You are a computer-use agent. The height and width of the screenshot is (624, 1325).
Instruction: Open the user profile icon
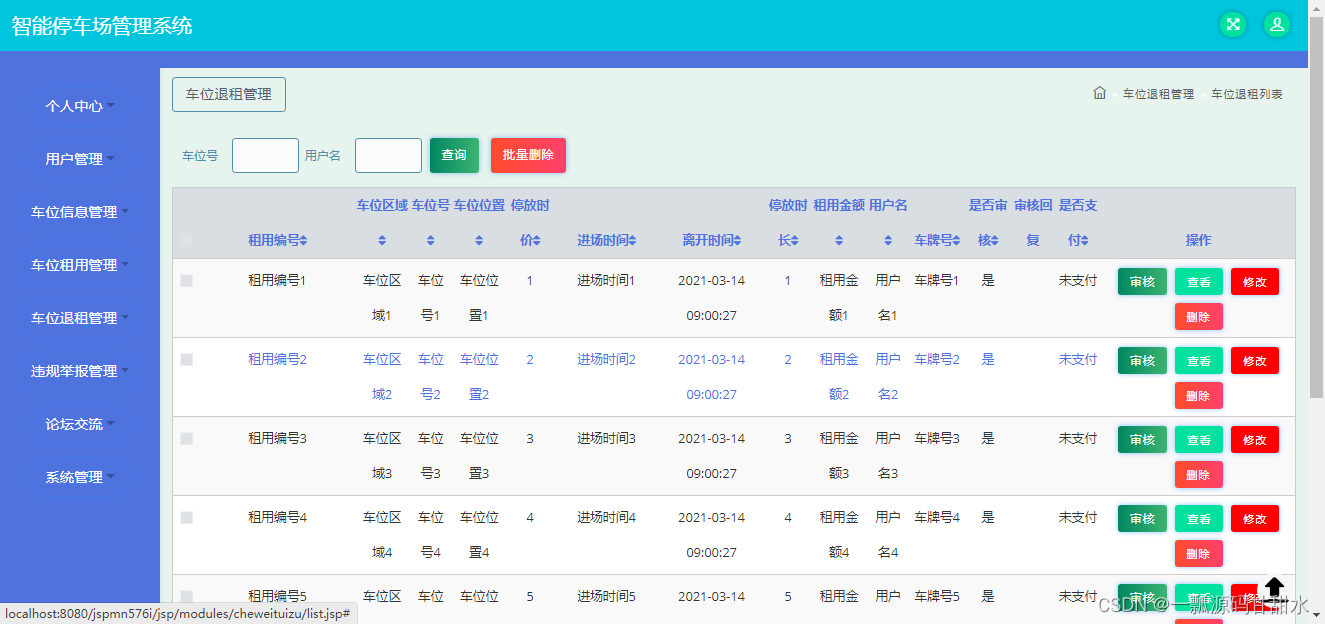point(1277,25)
